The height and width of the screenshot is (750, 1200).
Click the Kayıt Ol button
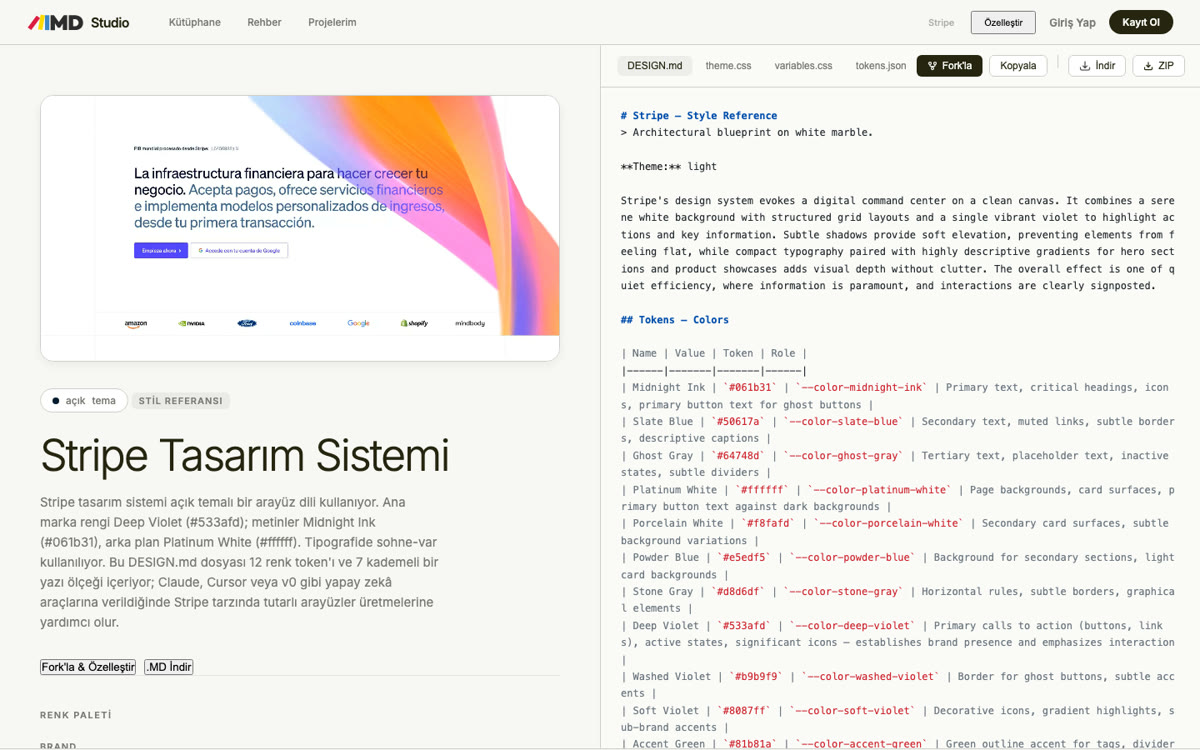1141,22
